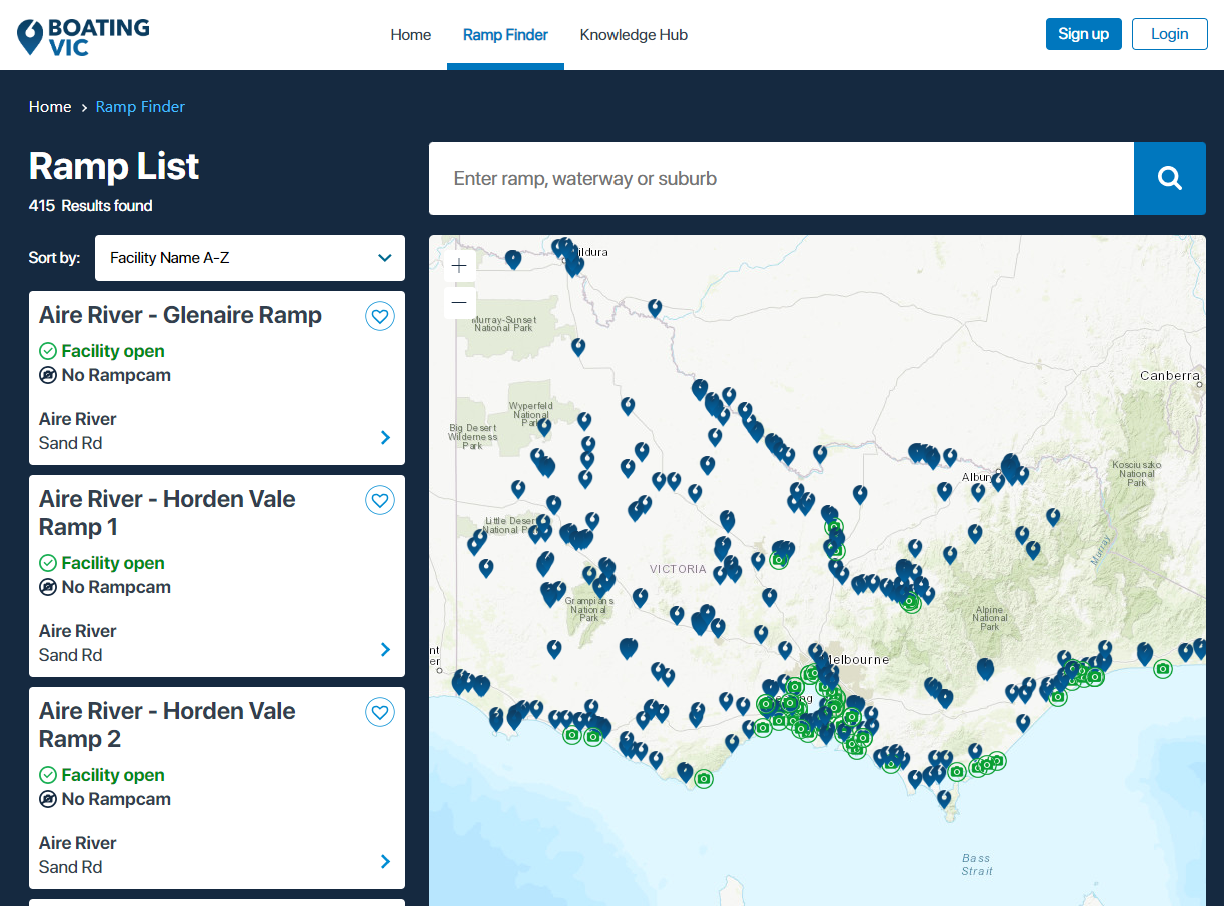Open the Sort by dropdown

pos(249,258)
